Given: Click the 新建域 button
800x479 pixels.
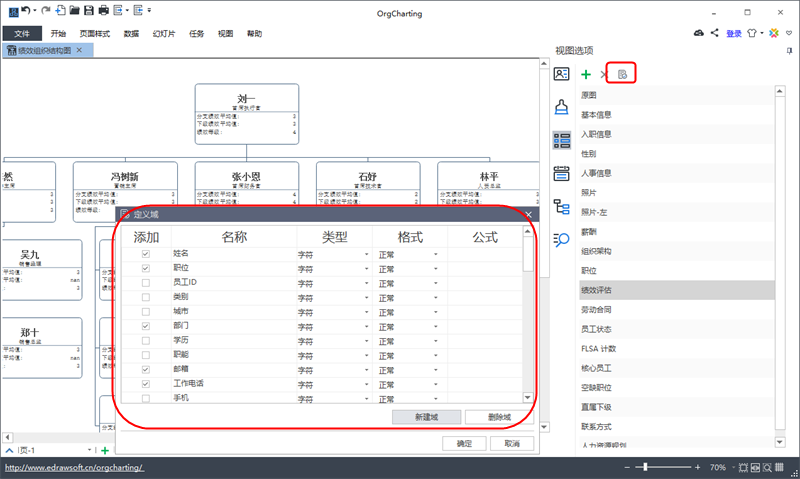Looking at the screenshot, I should coord(427,417).
